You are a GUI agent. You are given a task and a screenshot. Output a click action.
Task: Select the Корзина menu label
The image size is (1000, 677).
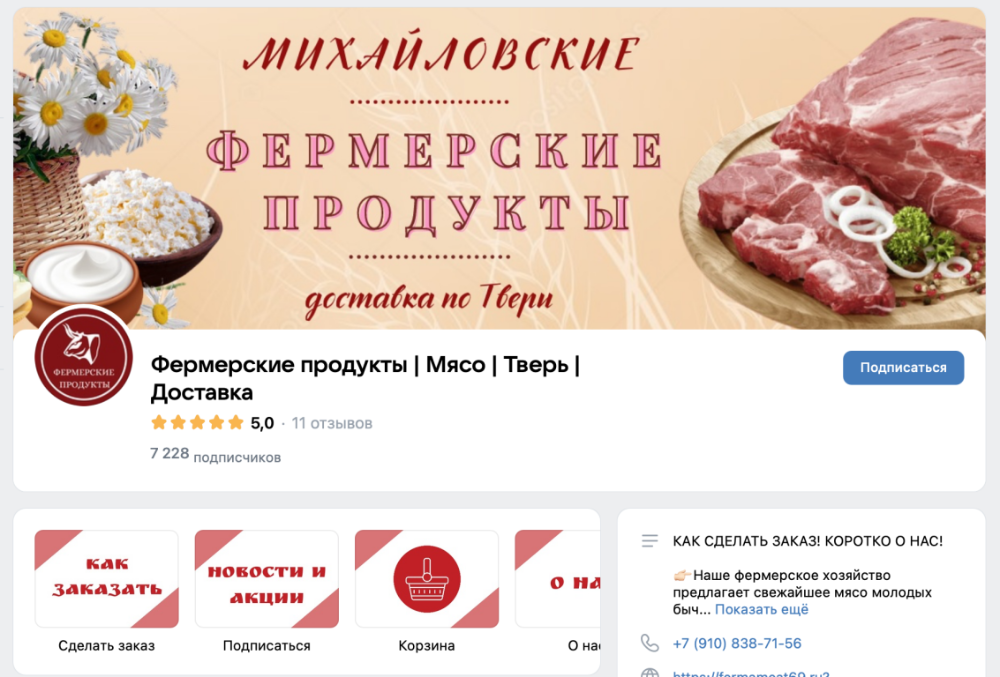click(427, 646)
